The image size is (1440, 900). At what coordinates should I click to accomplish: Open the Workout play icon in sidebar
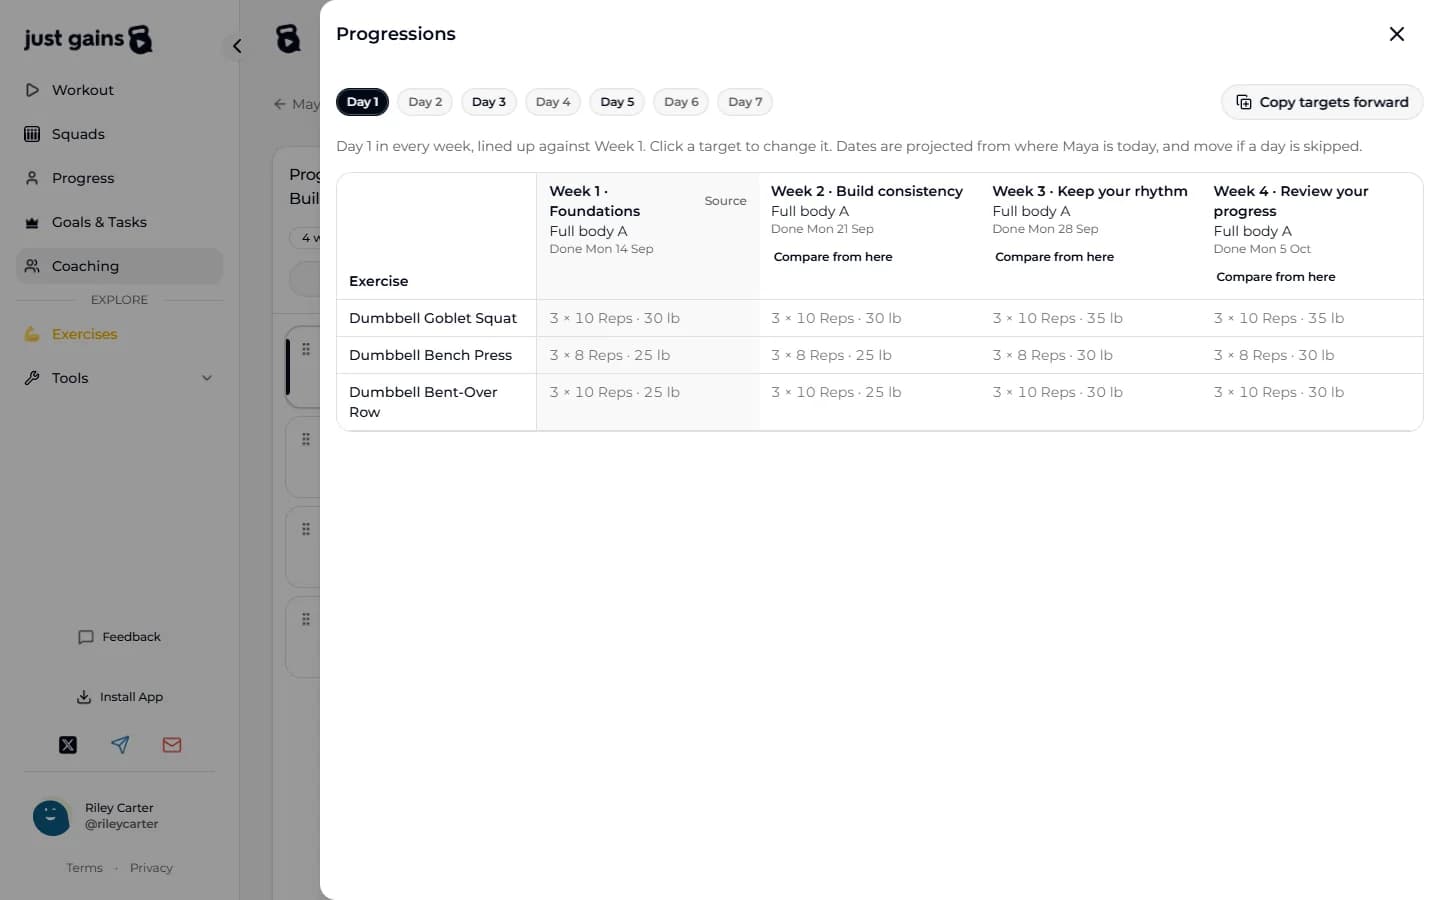click(x=32, y=90)
